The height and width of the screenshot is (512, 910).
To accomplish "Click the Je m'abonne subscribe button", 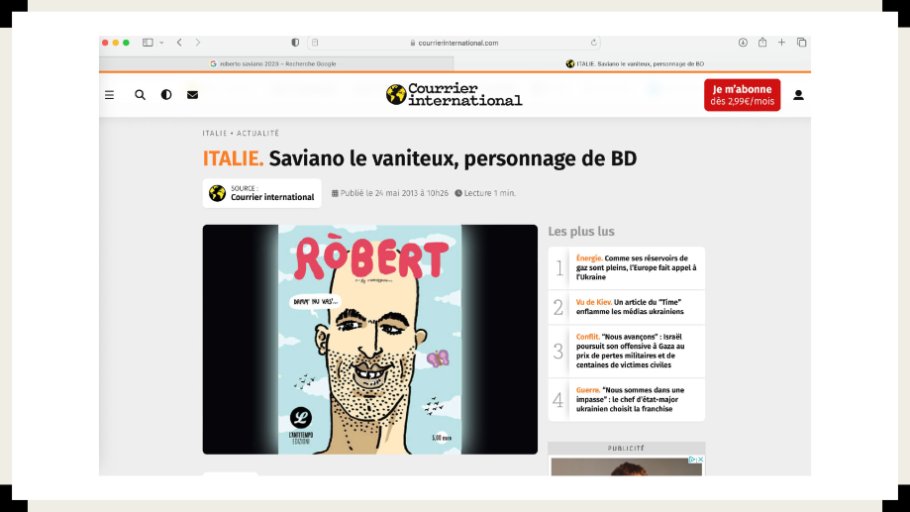I will point(742,95).
